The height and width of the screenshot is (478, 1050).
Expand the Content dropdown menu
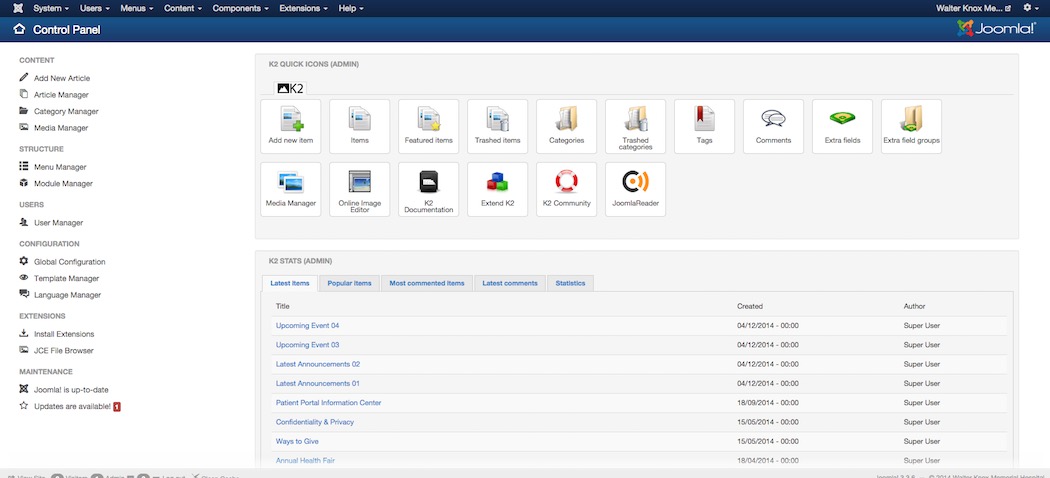coord(183,8)
